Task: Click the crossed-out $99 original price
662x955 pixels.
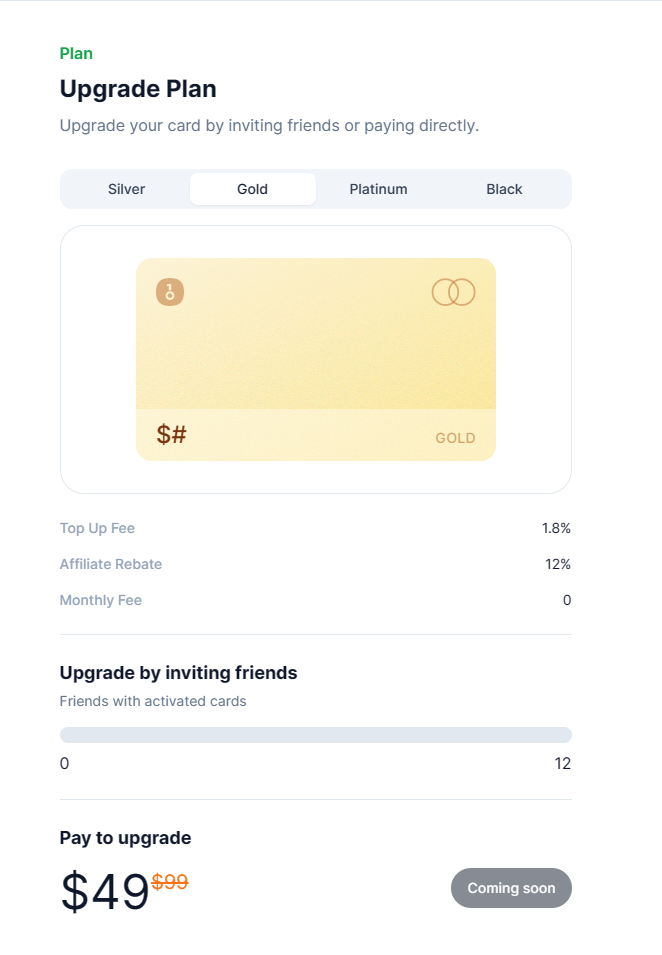Action: tap(170, 882)
